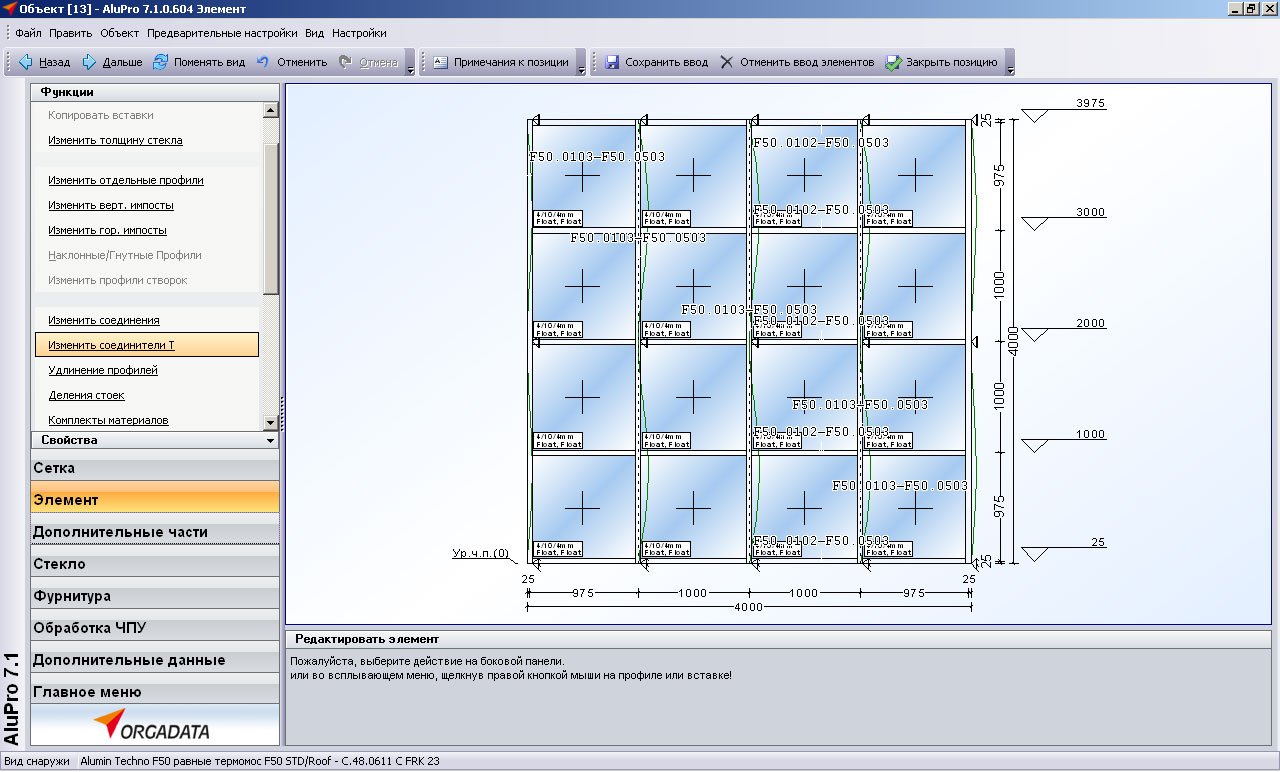Open the Предварительные настройки menu
The width and height of the screenshot is (1280, 772).
[221, 33]
